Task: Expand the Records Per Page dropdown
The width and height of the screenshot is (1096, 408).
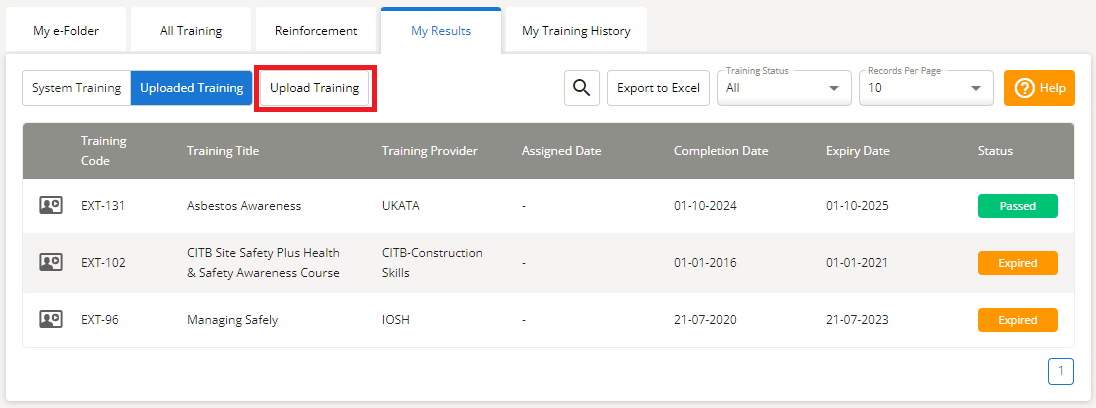Action: [x=925, y=88]
